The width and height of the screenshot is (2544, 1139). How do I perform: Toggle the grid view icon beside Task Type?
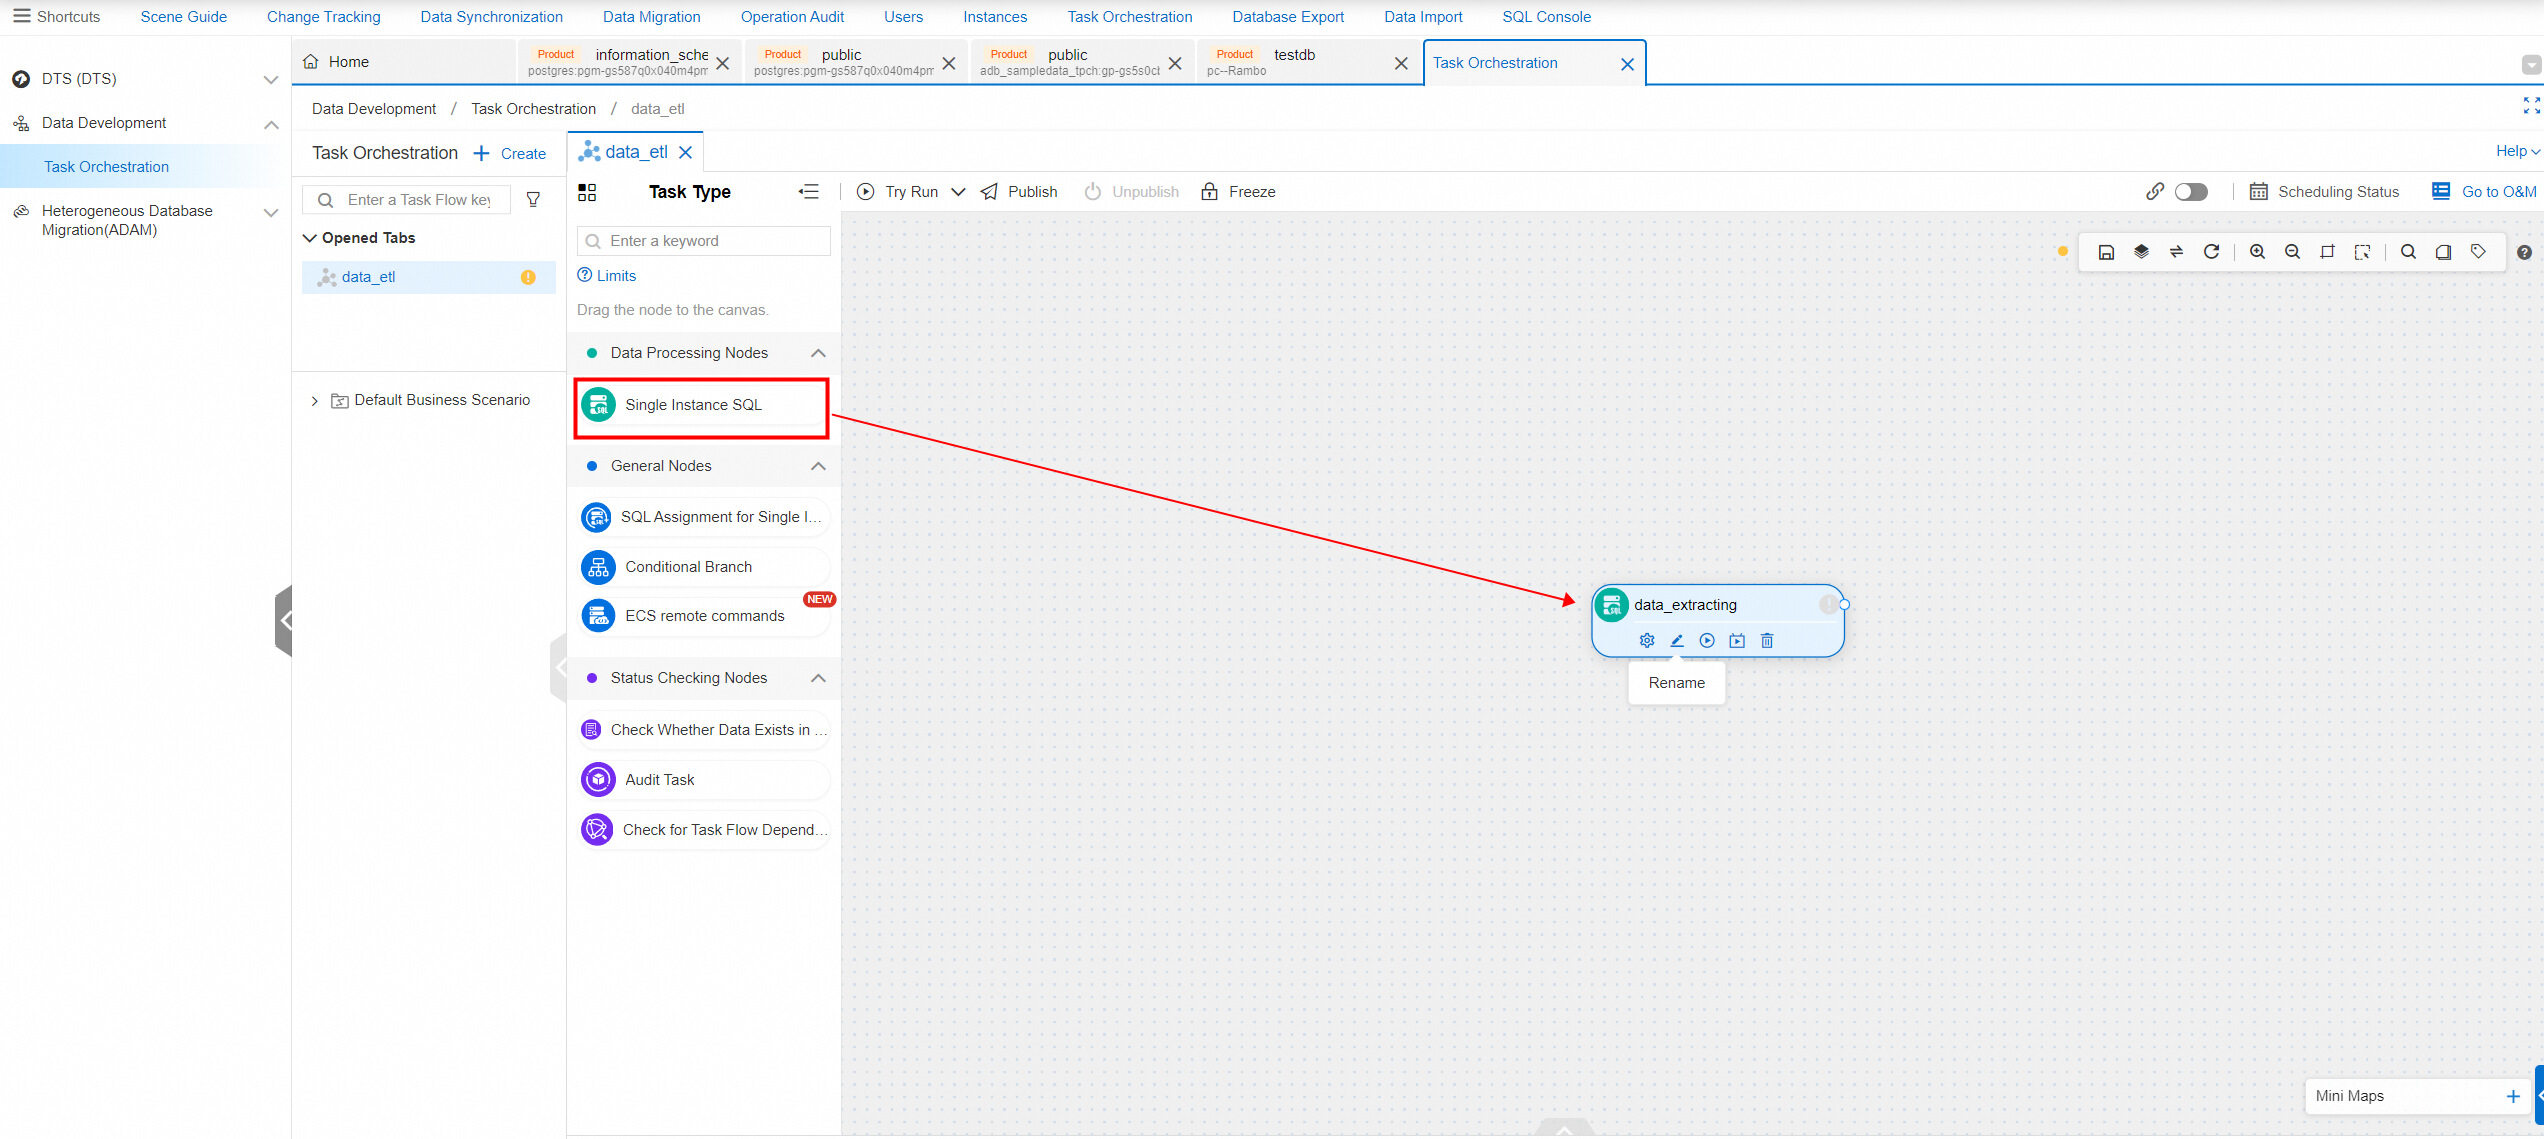[x=587, y=192]
